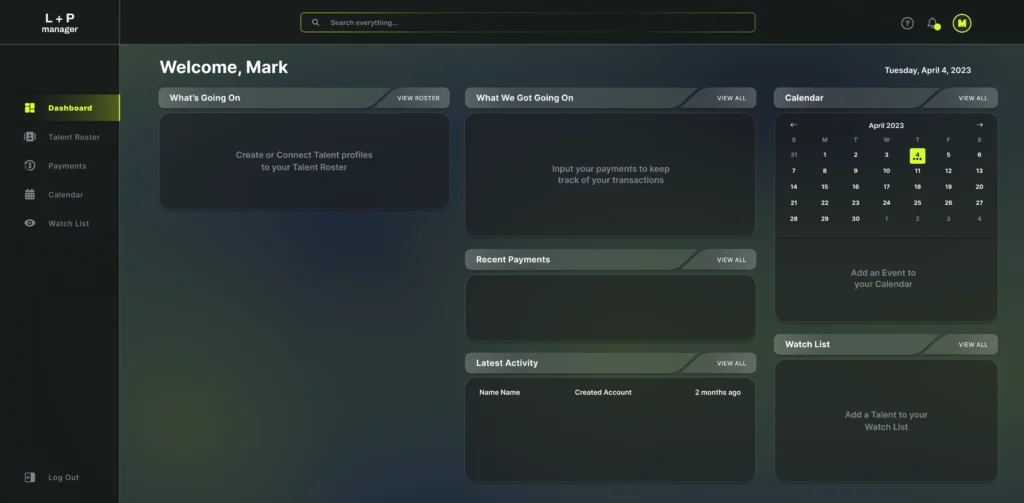Click Add an Event to your Calendar
1024x503 pixels.
point(884,278)
